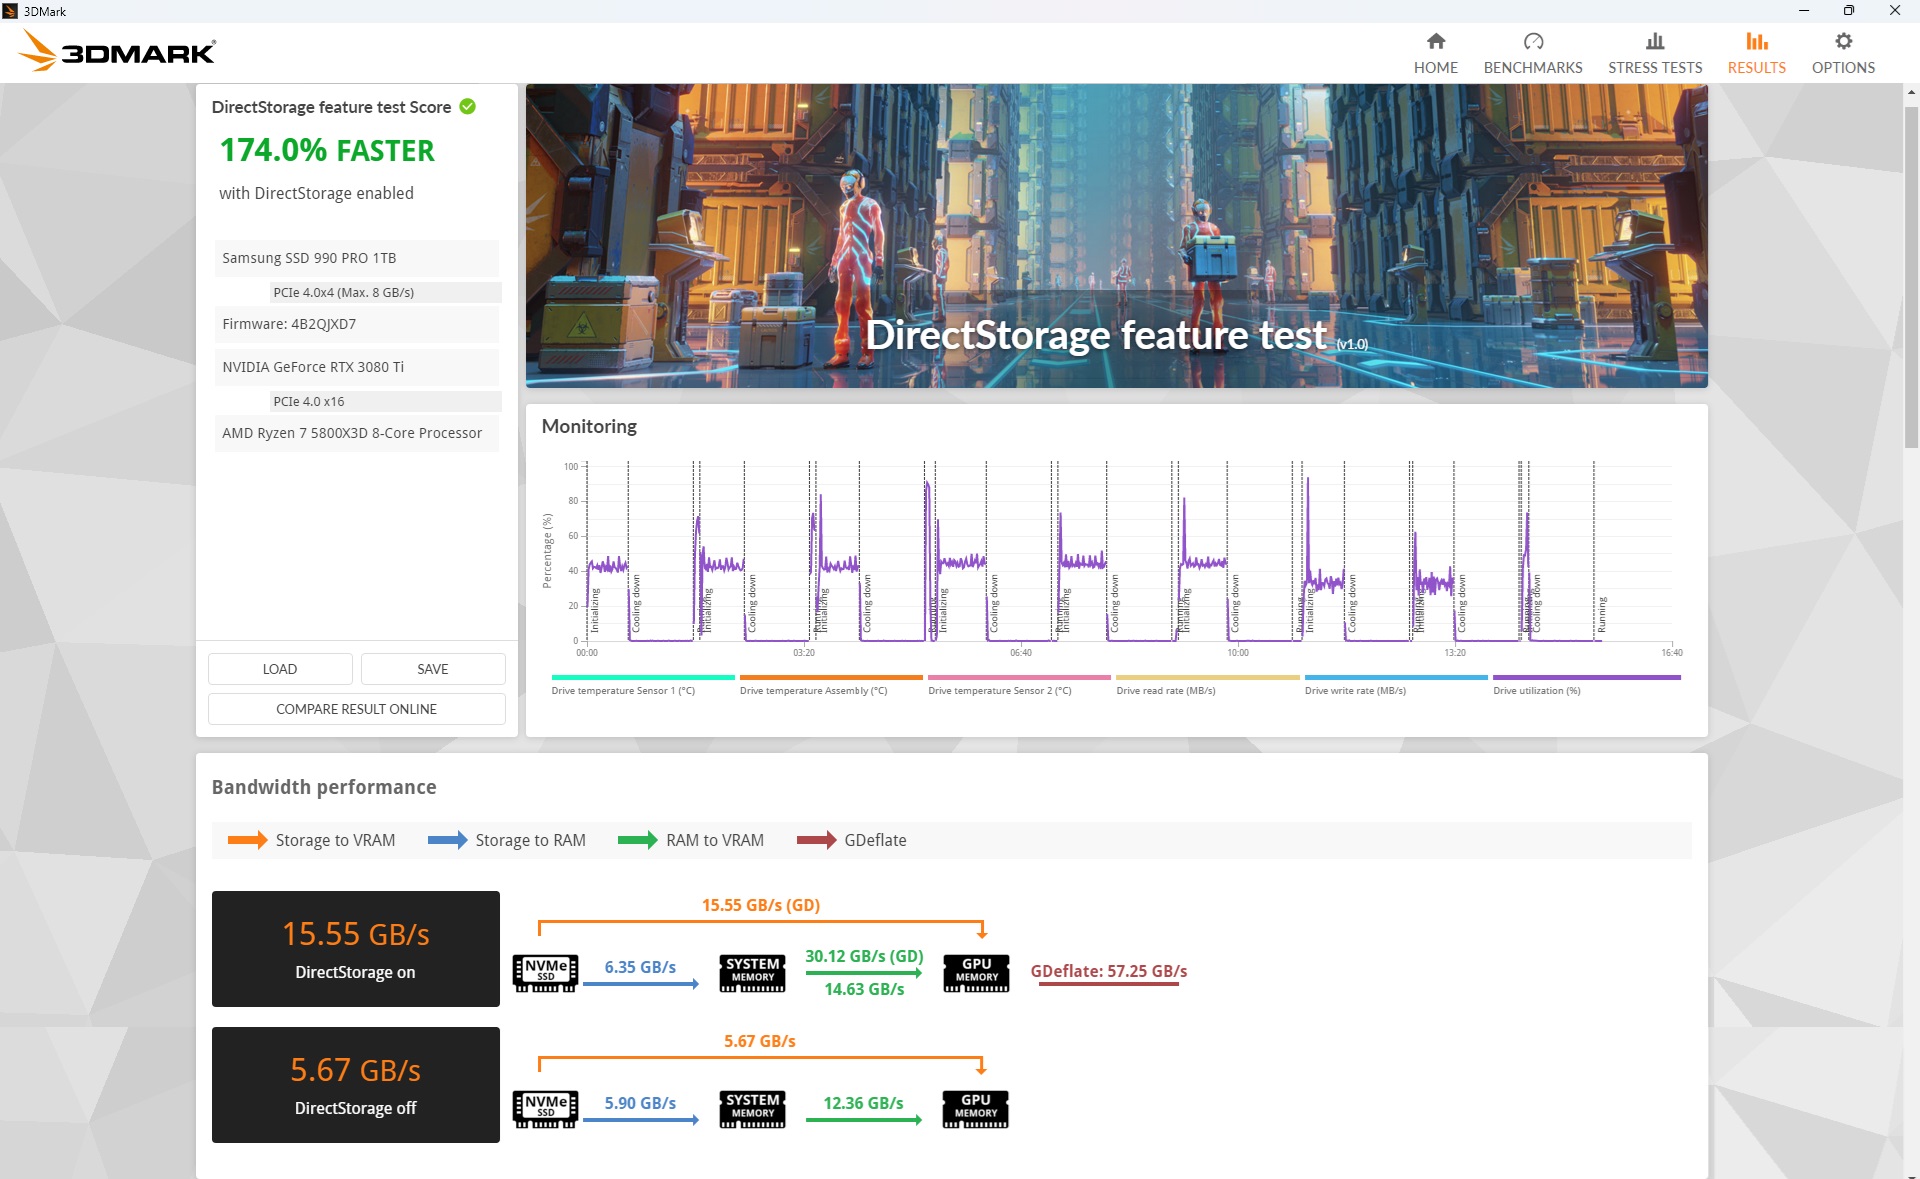
Task: Click the 3DMark title bar app icon
Action: (x=10, y=11)
